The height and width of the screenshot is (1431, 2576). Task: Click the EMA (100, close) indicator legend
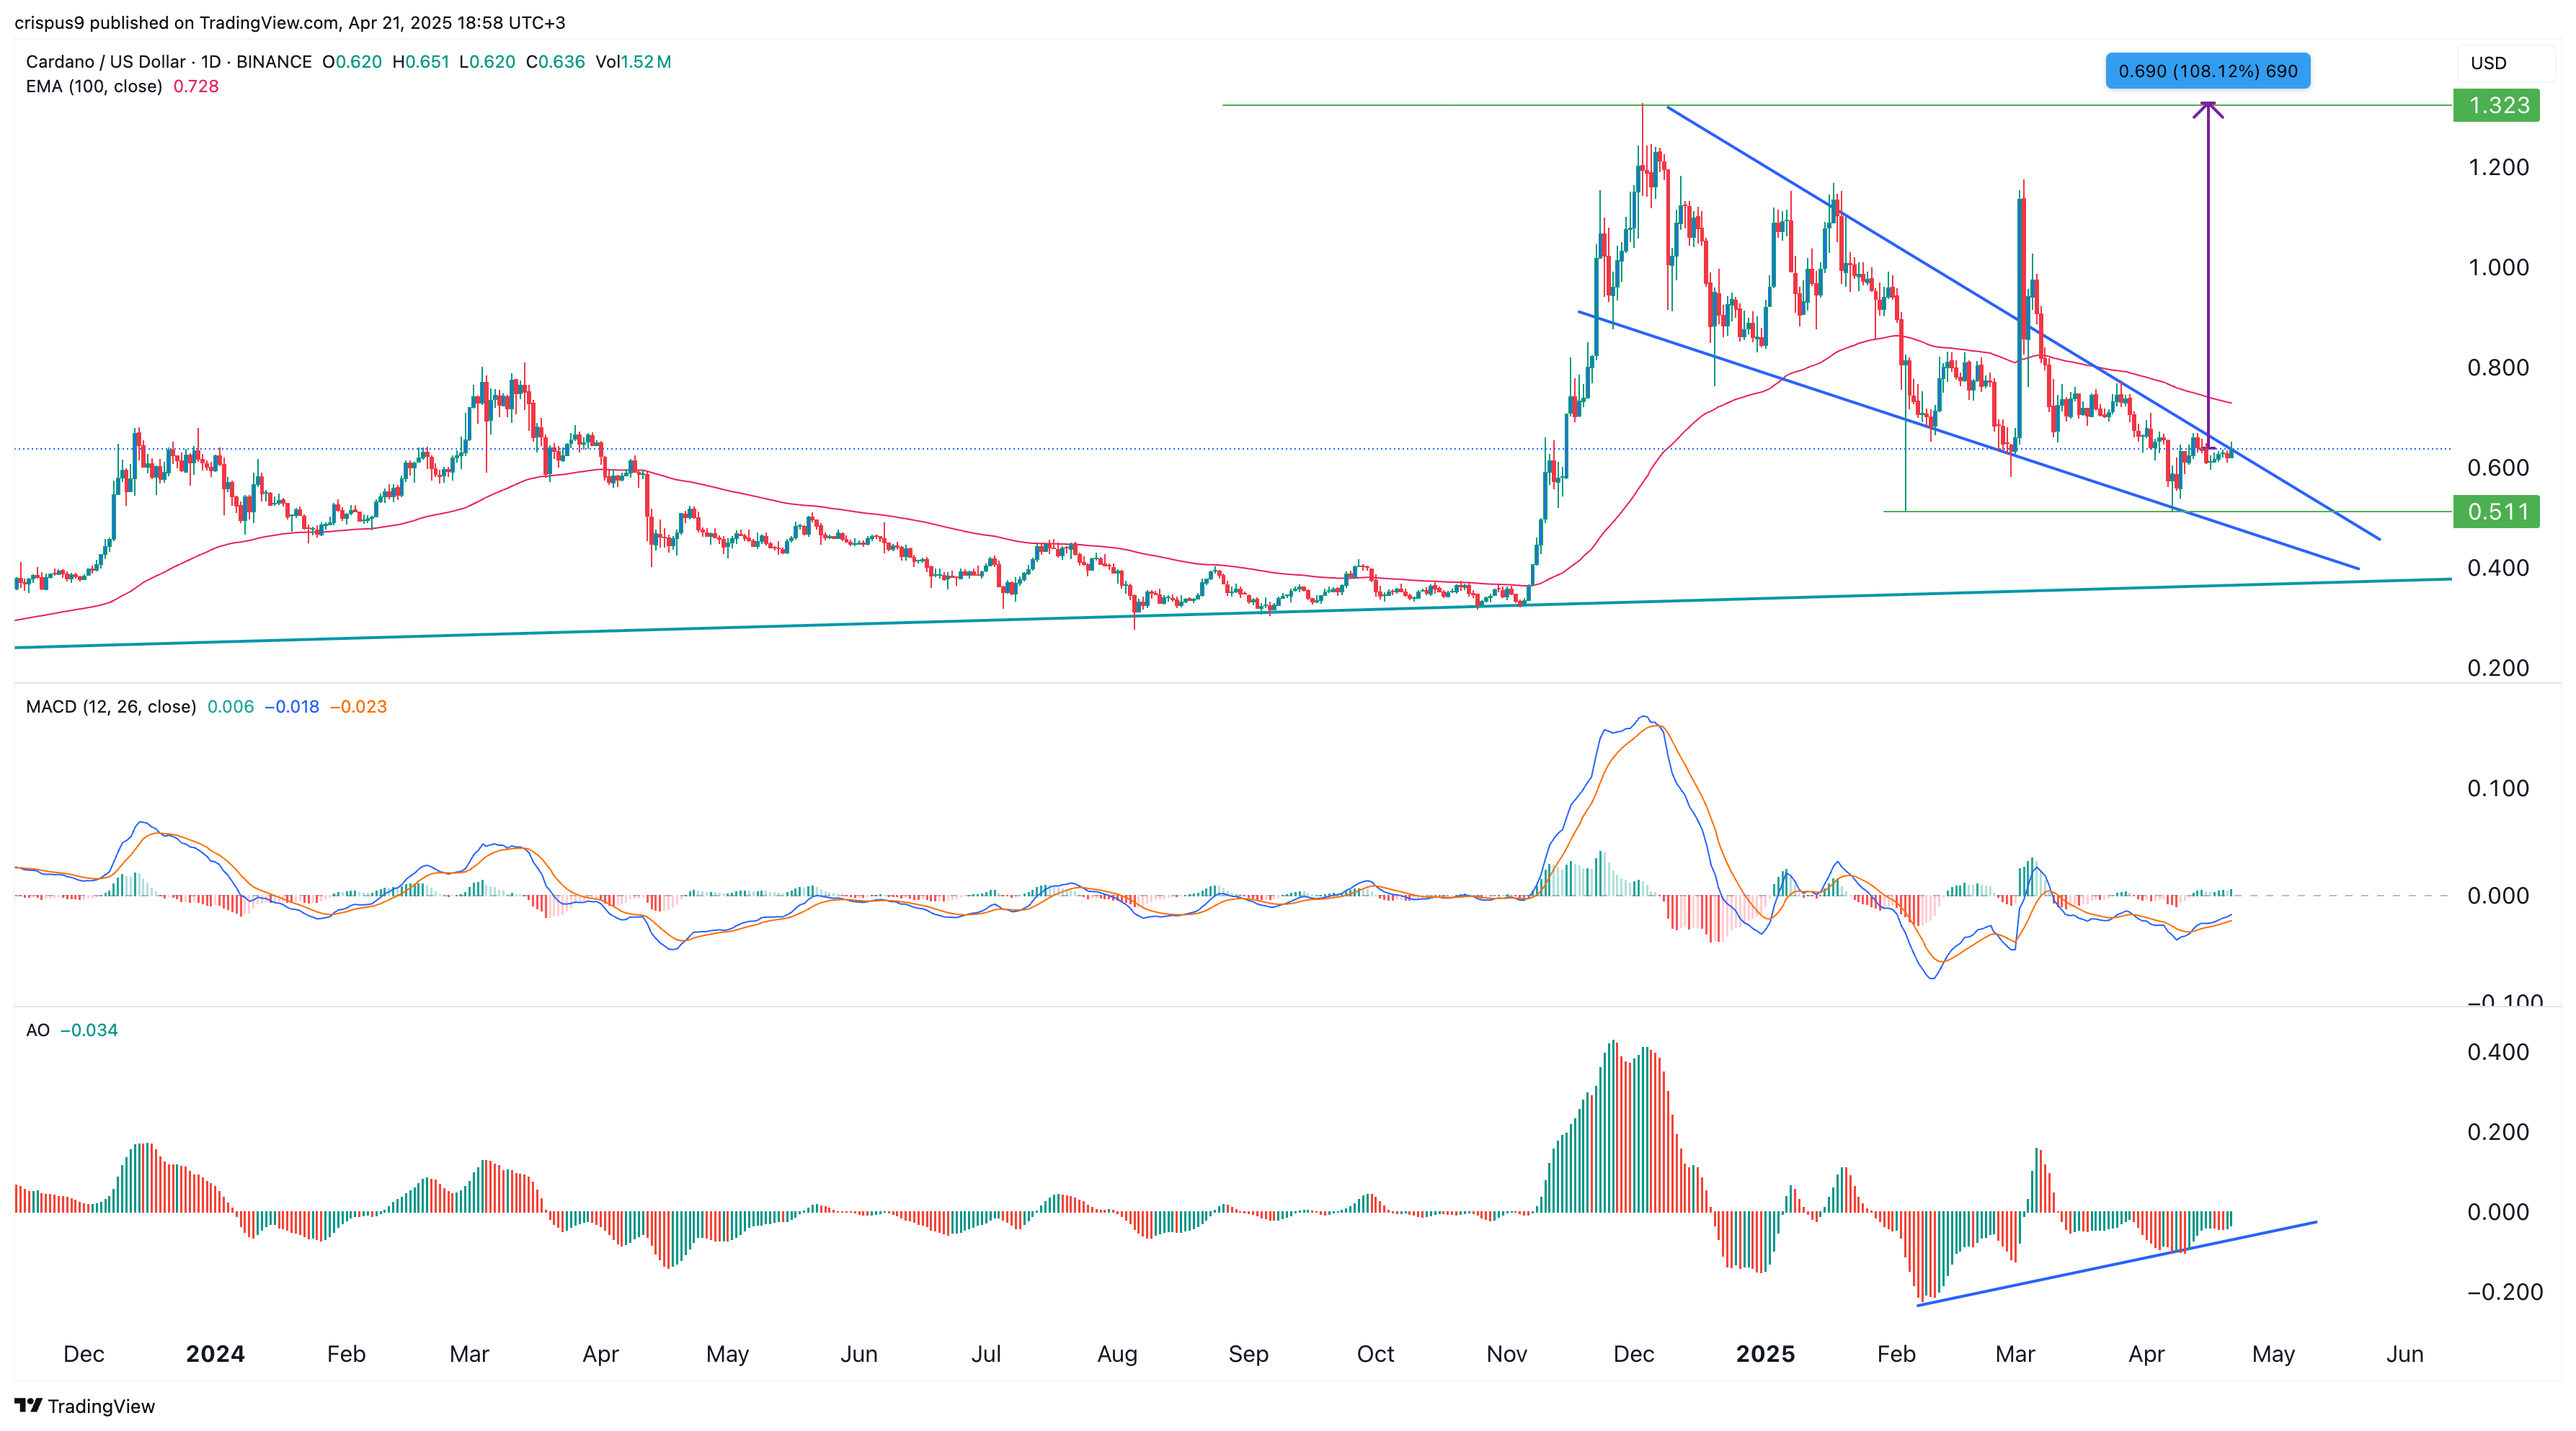(x=94, y=87)
